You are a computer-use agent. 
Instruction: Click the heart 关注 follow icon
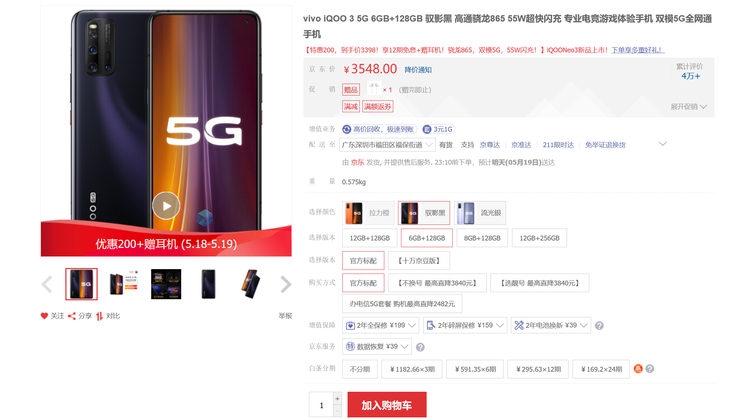(x=44, y=316)
